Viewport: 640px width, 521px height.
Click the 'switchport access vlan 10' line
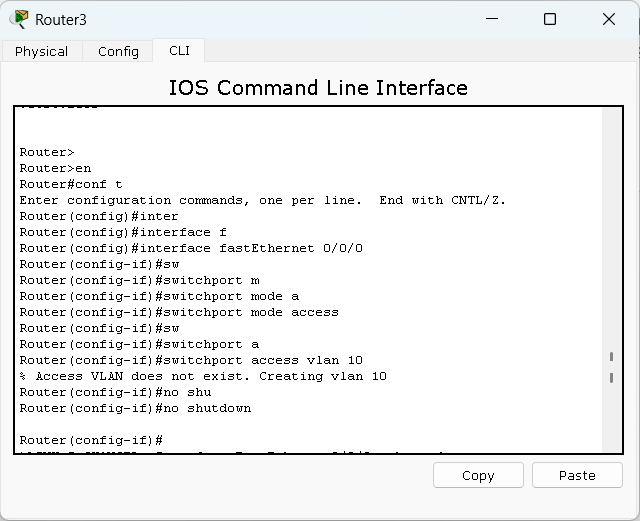point(191,360)
